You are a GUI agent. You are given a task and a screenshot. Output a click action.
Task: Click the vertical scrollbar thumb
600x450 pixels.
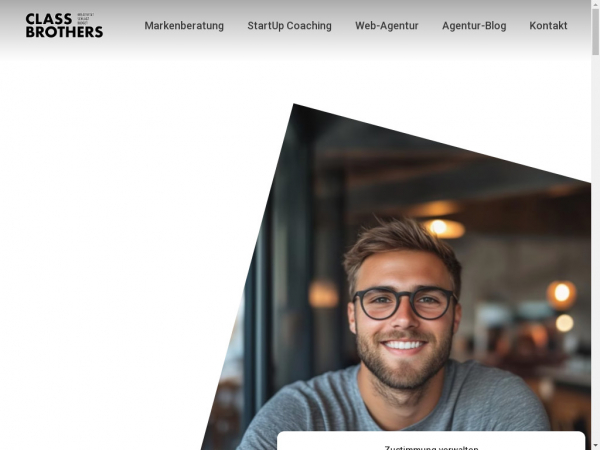click(x=595, y=31)
